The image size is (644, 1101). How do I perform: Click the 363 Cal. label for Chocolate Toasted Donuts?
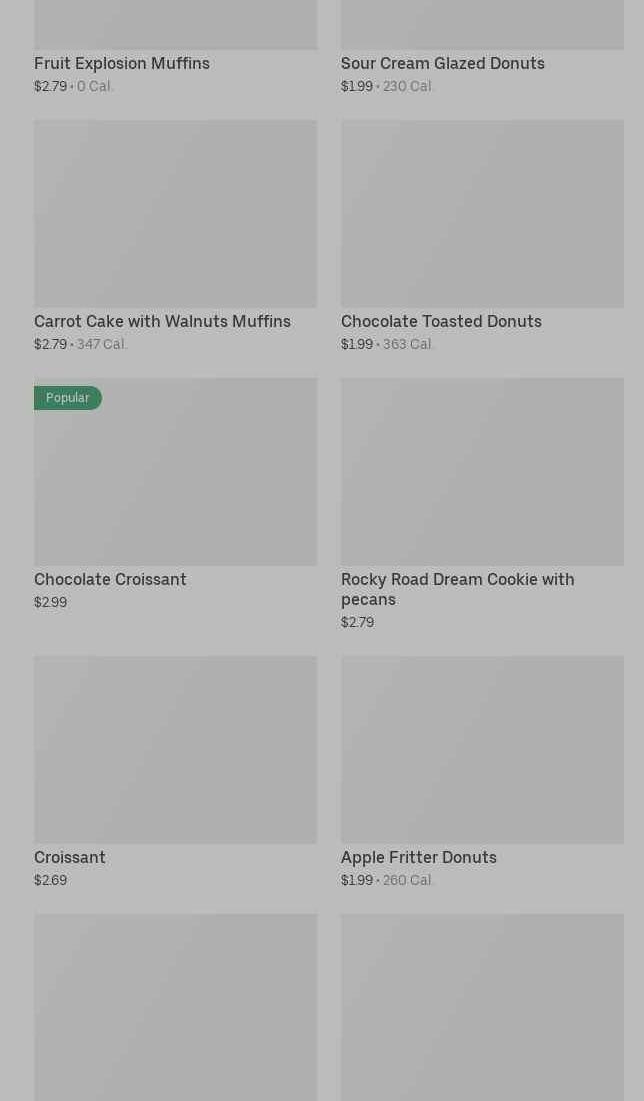(408, 344)
